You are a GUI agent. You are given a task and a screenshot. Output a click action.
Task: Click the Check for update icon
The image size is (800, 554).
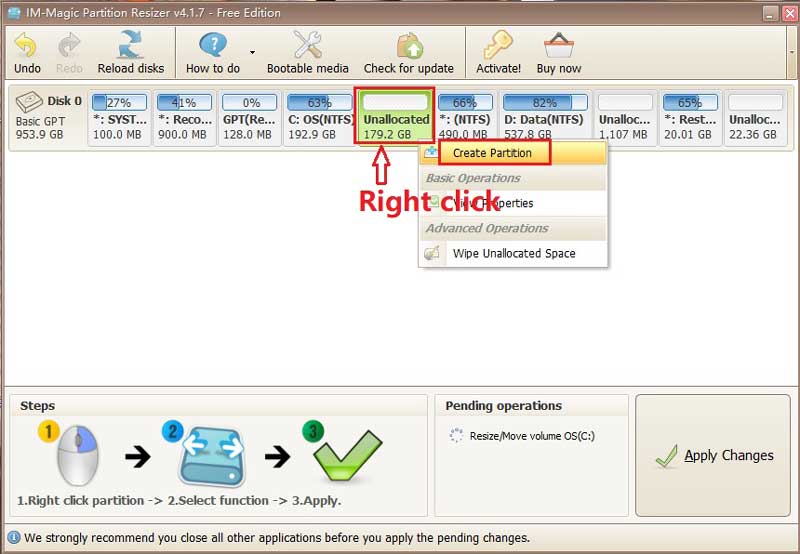(x=409, y=45)
